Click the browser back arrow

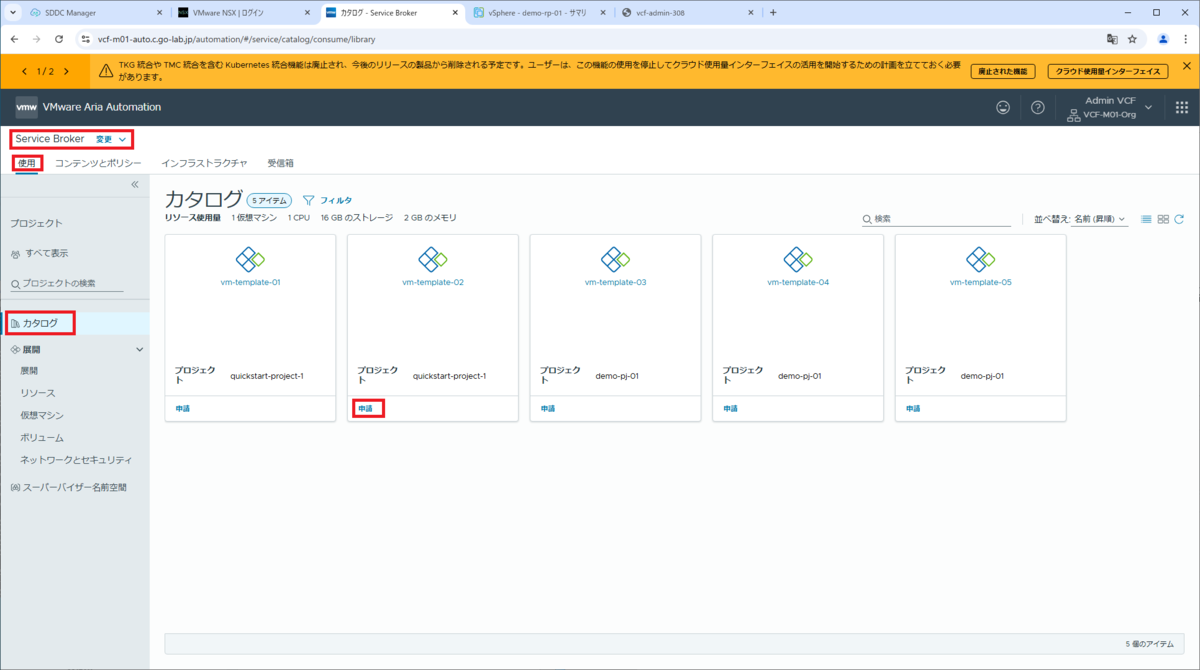tap(15, 39)
